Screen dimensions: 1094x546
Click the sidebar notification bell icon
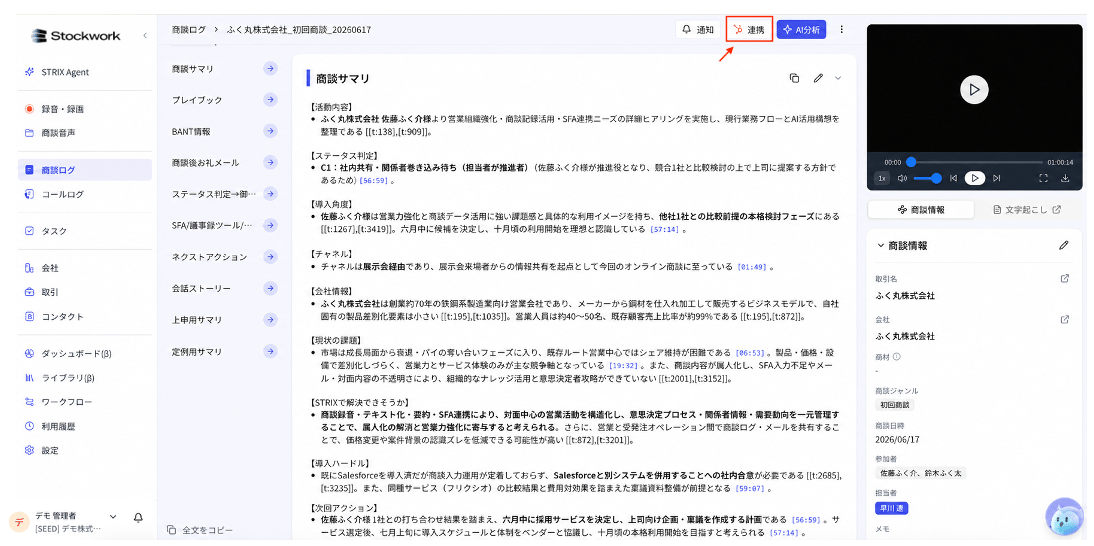[x=138, y=517]
